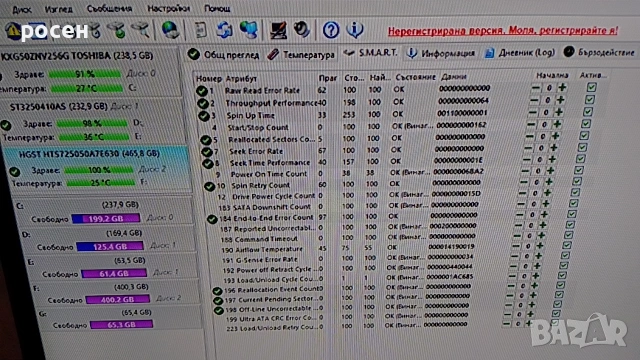Click the blue info bubble toolbar icon

tap(355, 30)
